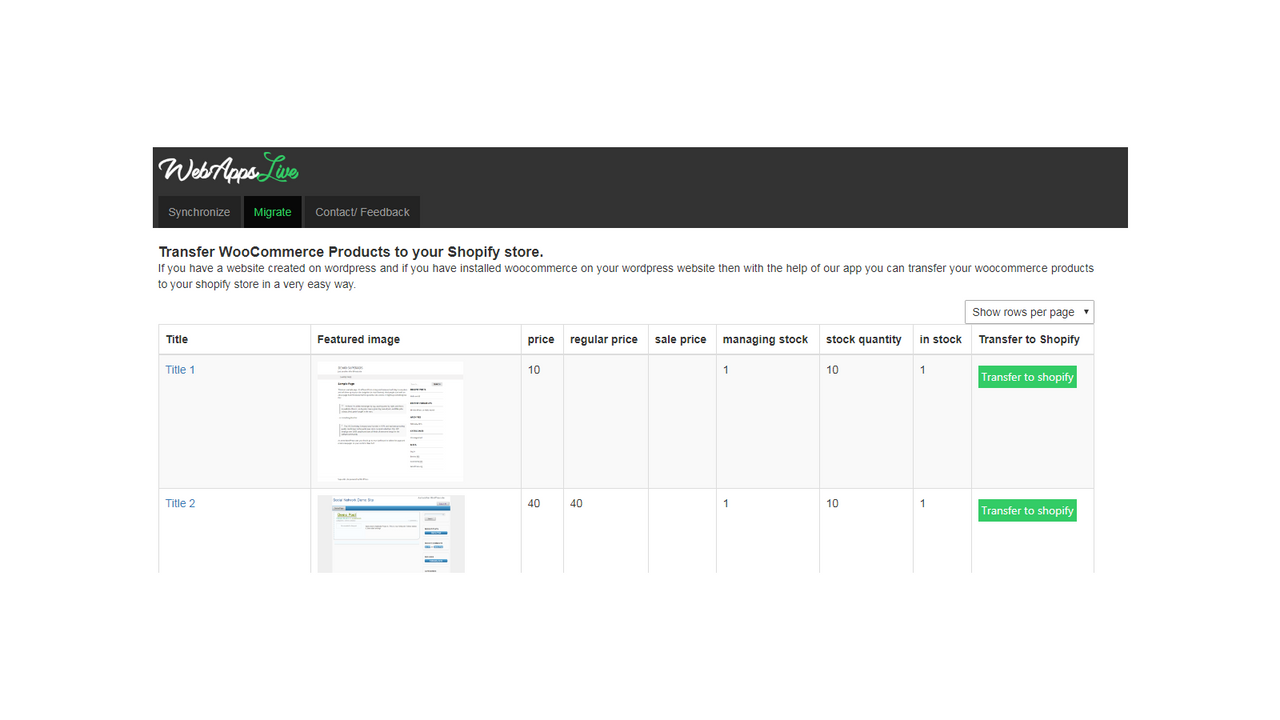Click the WebApps Live logo

point(229,169)
